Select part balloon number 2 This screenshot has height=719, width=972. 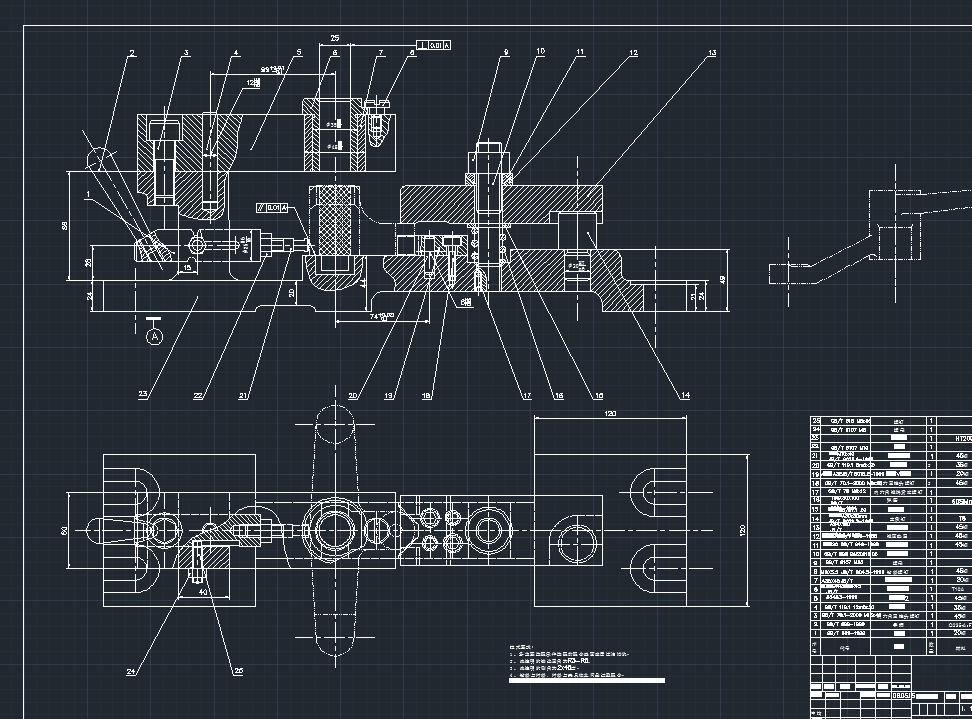pos(132,54)
